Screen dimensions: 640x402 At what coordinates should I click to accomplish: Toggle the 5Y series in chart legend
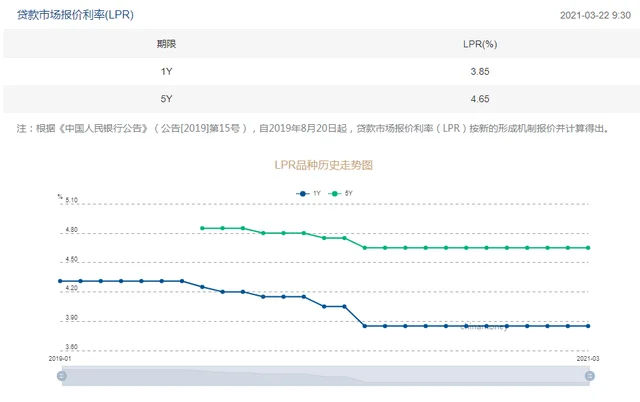click(x=340, y=193)
